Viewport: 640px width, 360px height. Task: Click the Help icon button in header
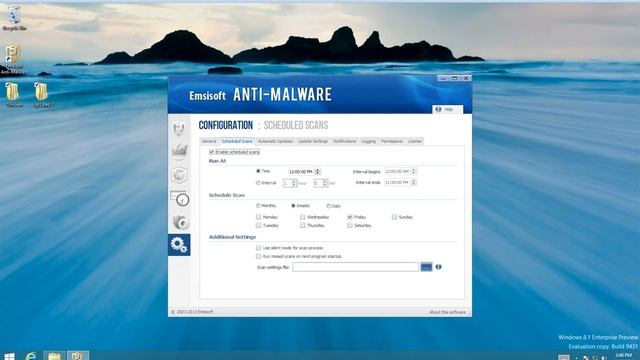tap(447, 109)
